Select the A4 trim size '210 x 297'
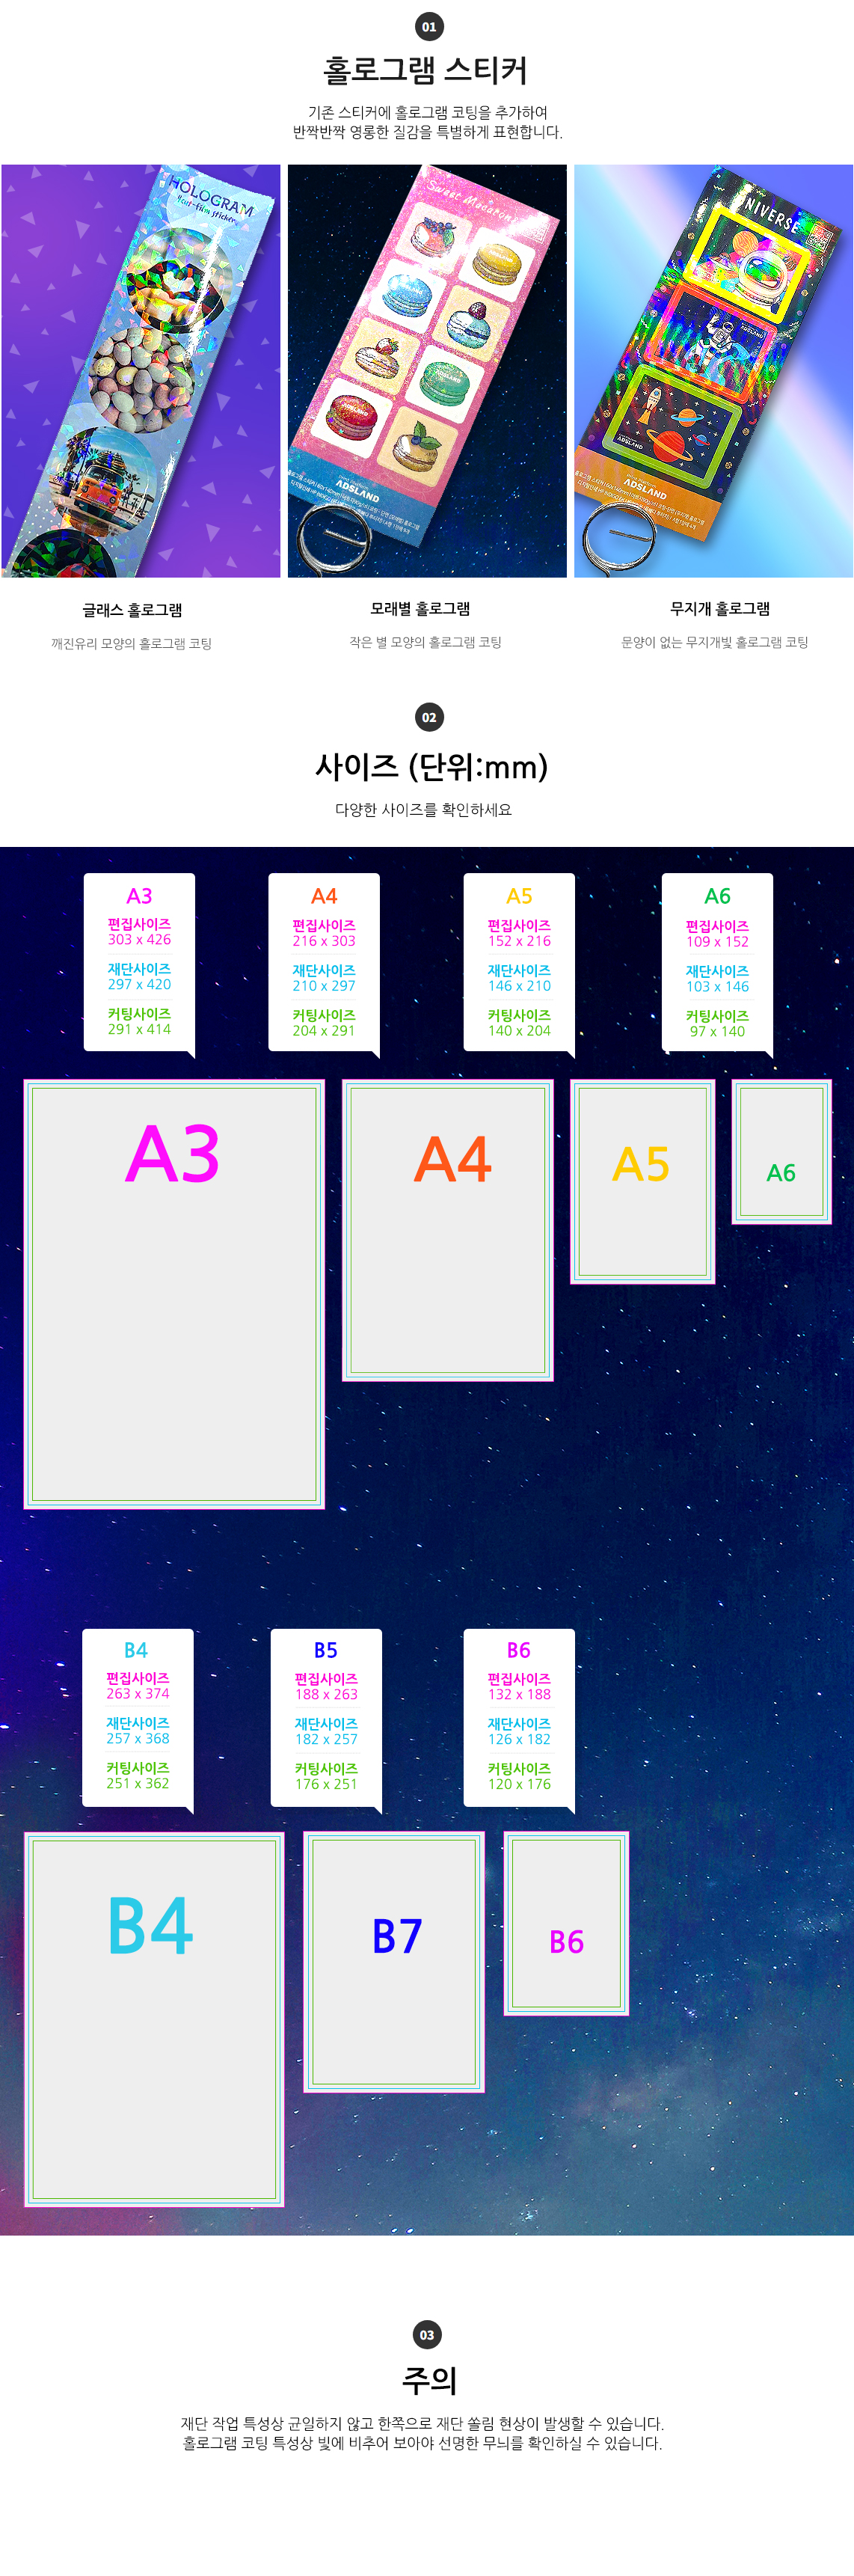 (324, 986)
